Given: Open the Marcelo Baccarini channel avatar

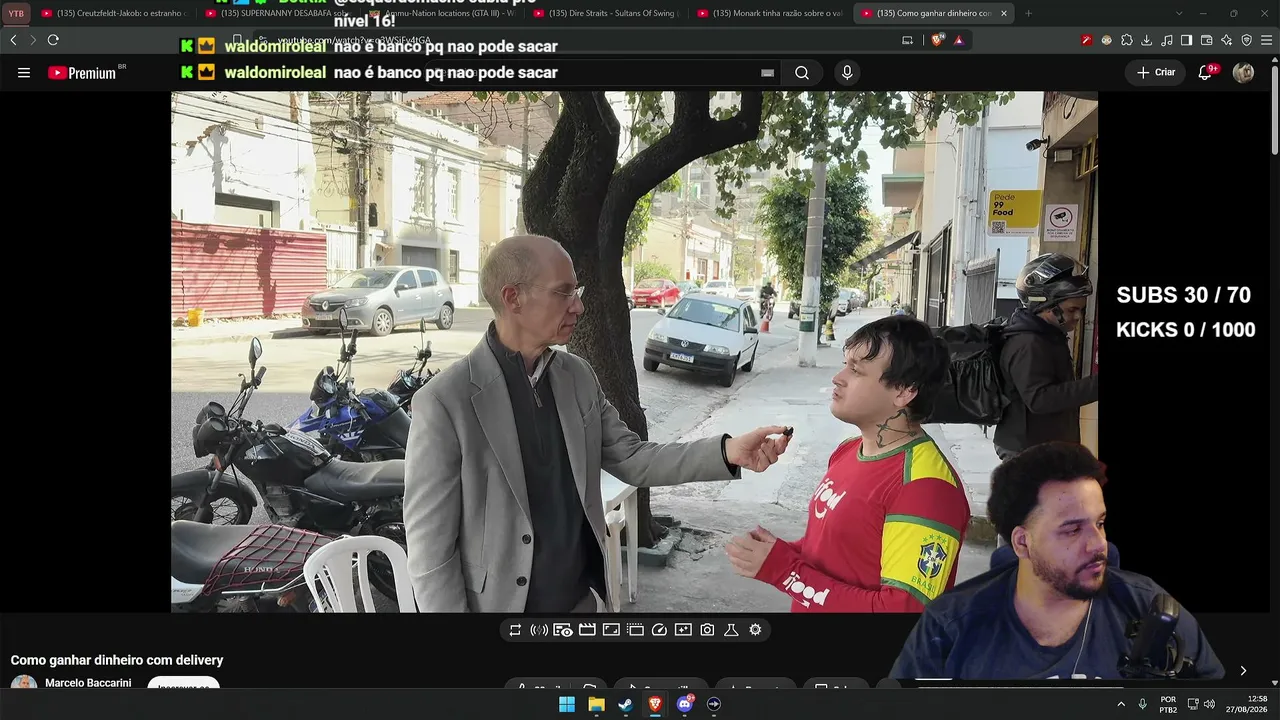Looking at the screenshot, I should tap(24, 683).
